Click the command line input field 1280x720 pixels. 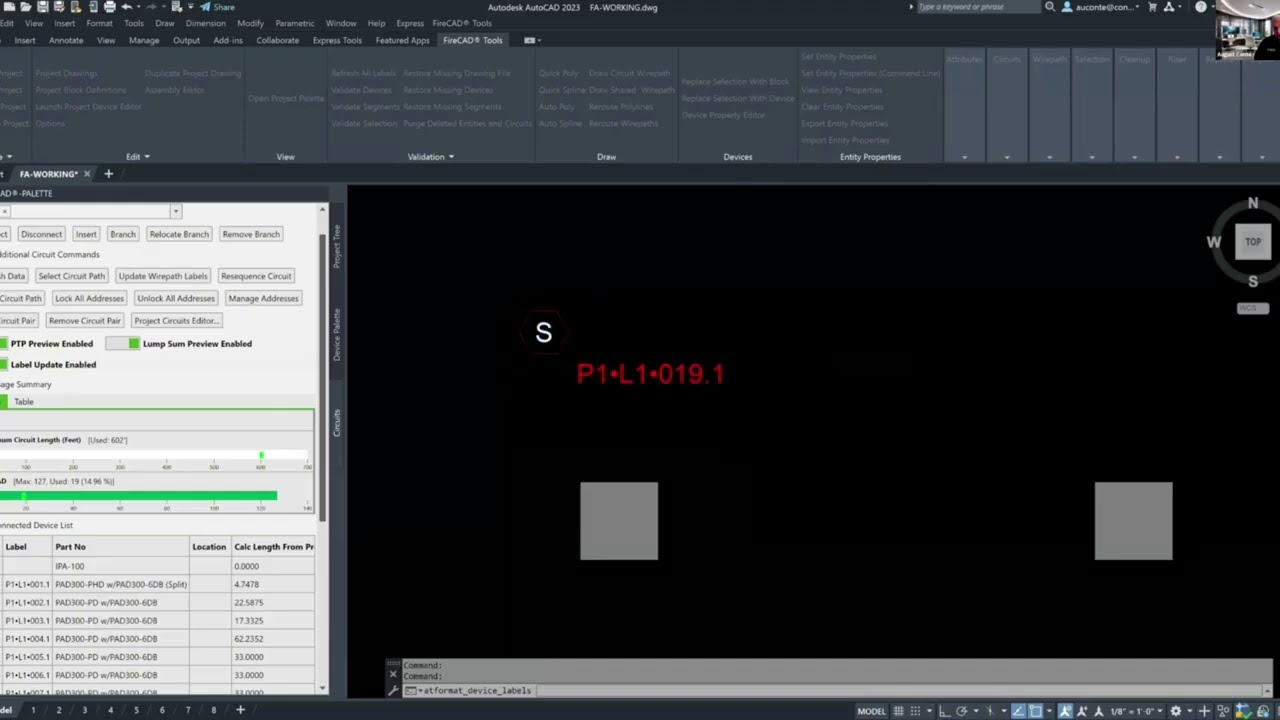(x=835, y=690)
